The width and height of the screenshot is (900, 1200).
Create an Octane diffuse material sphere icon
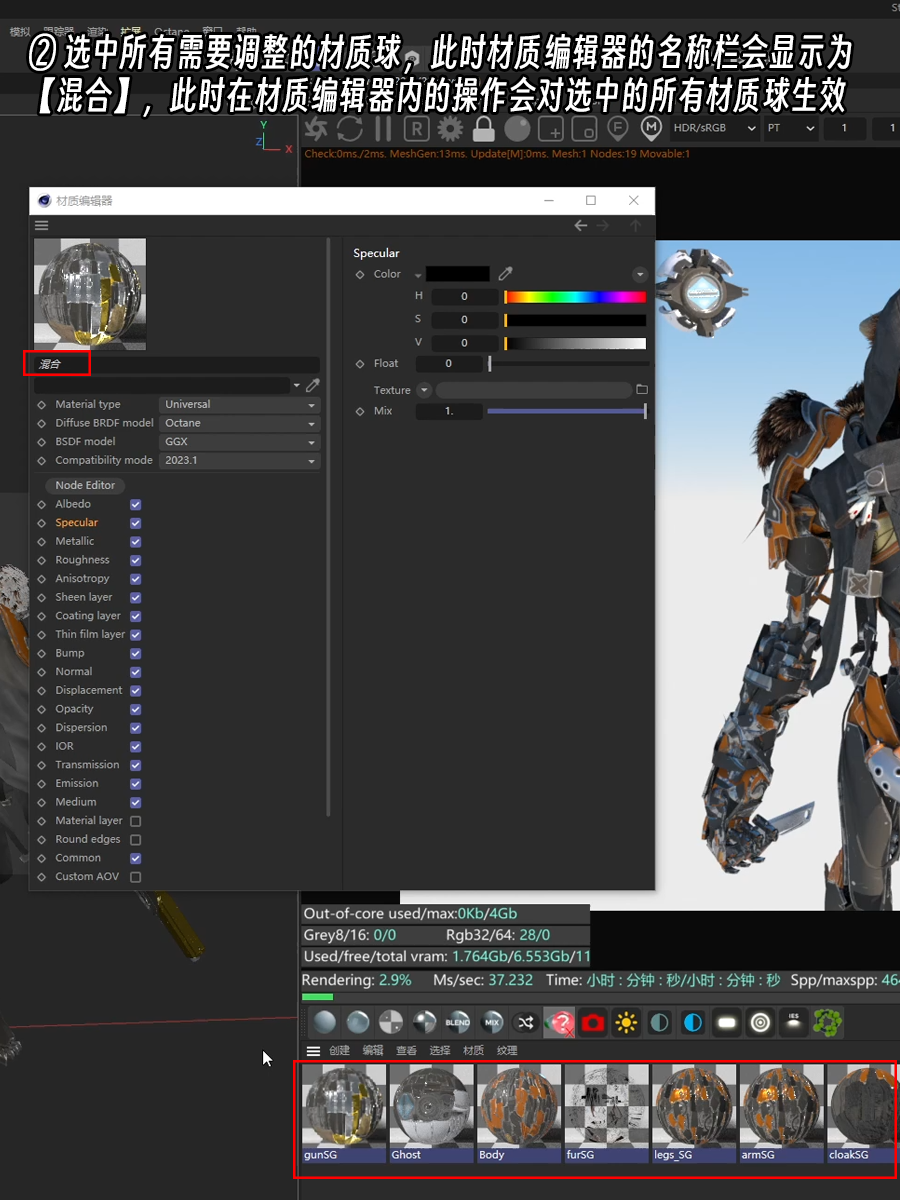coord(323,1022)
